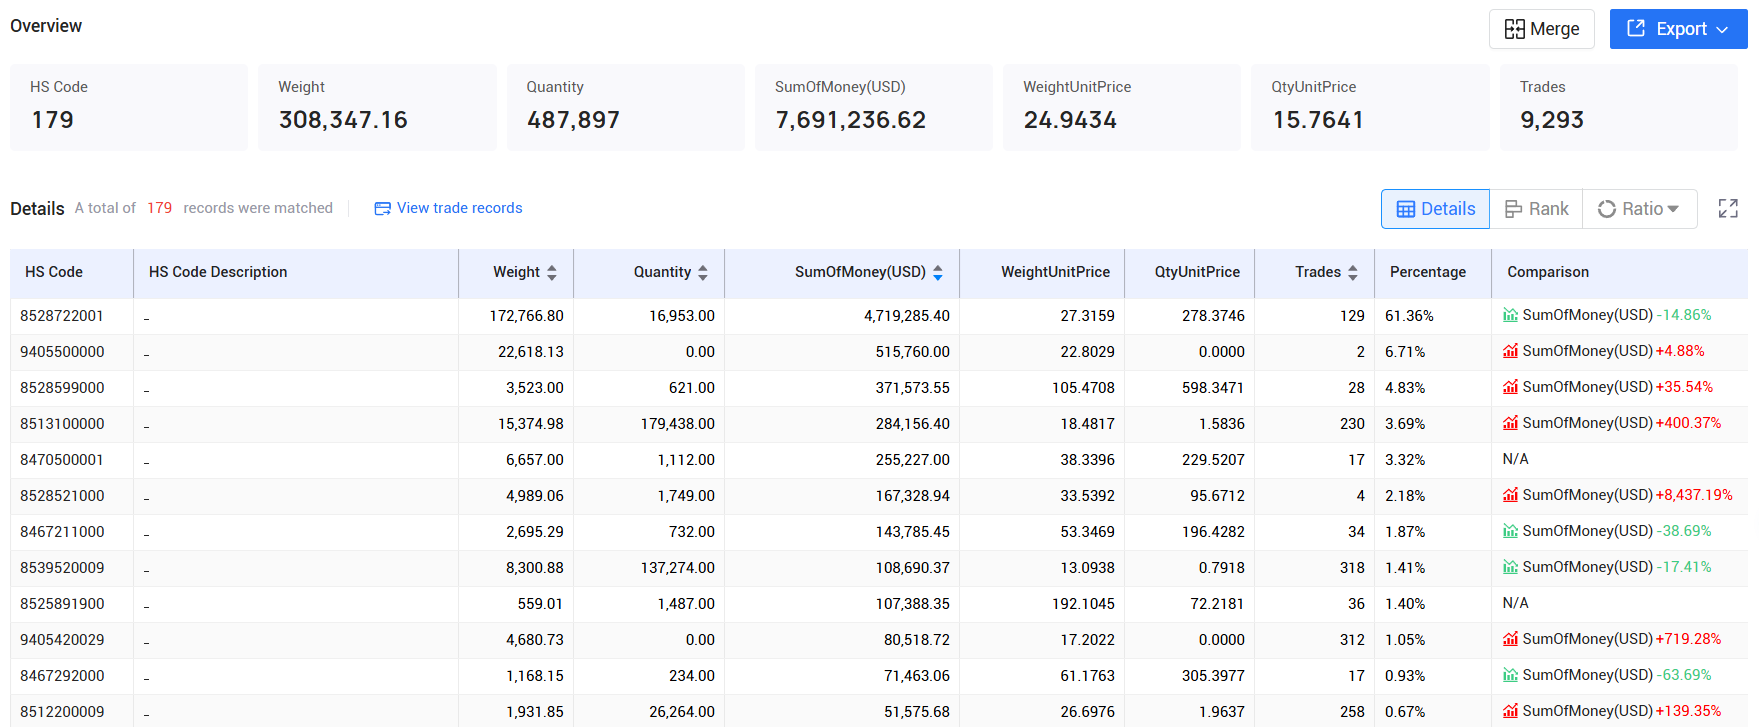Click the trend chart icon for 8467211000
Image resolution: width=1759 pixels, height=727 pixels.
tap(1510, 531)
